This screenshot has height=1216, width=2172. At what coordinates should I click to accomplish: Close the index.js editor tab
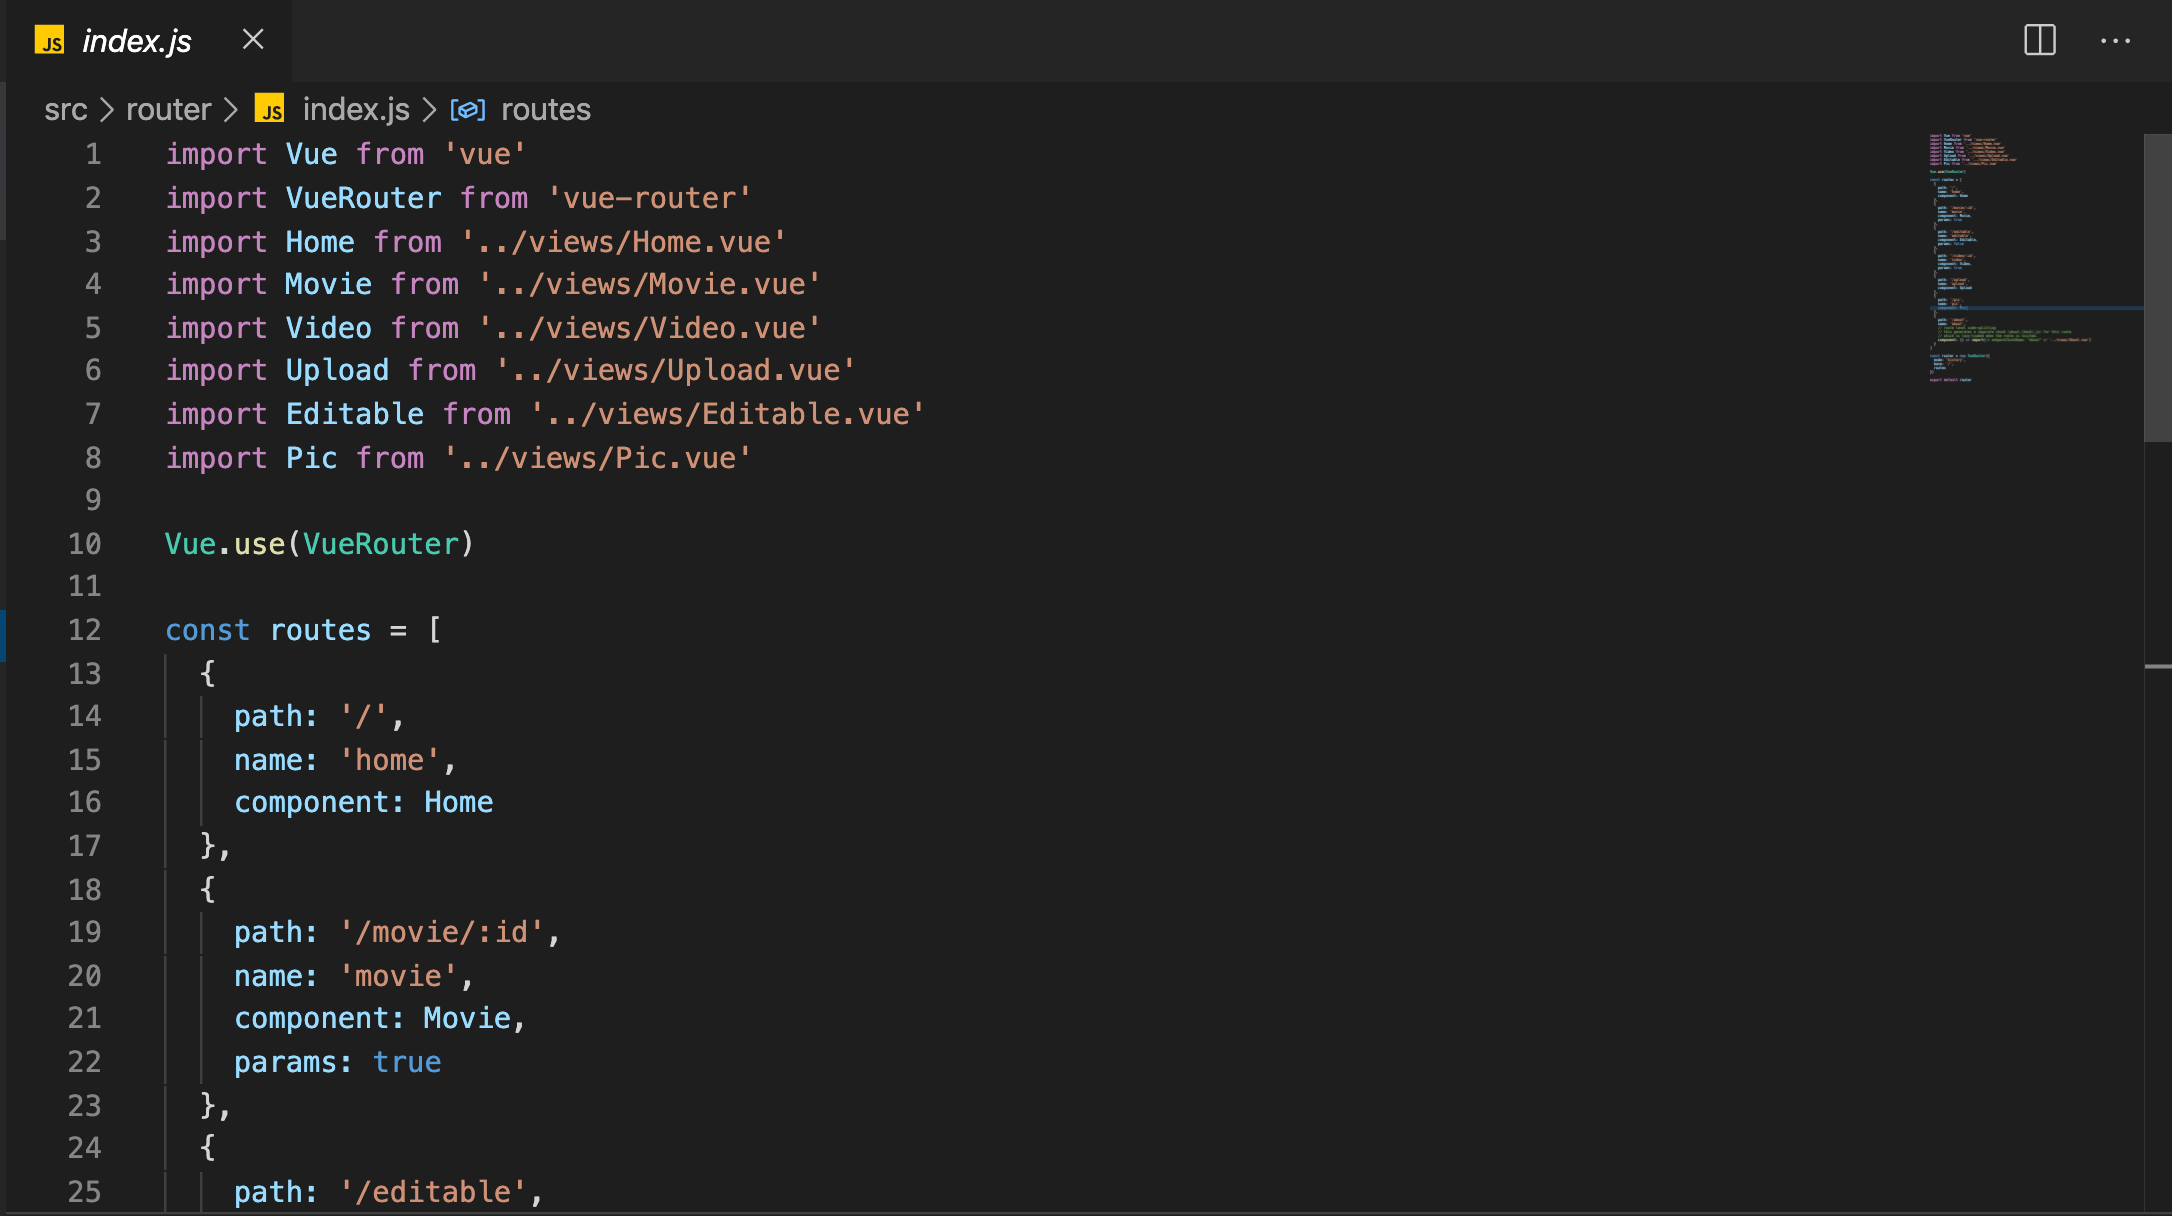(x=253, y=40)
